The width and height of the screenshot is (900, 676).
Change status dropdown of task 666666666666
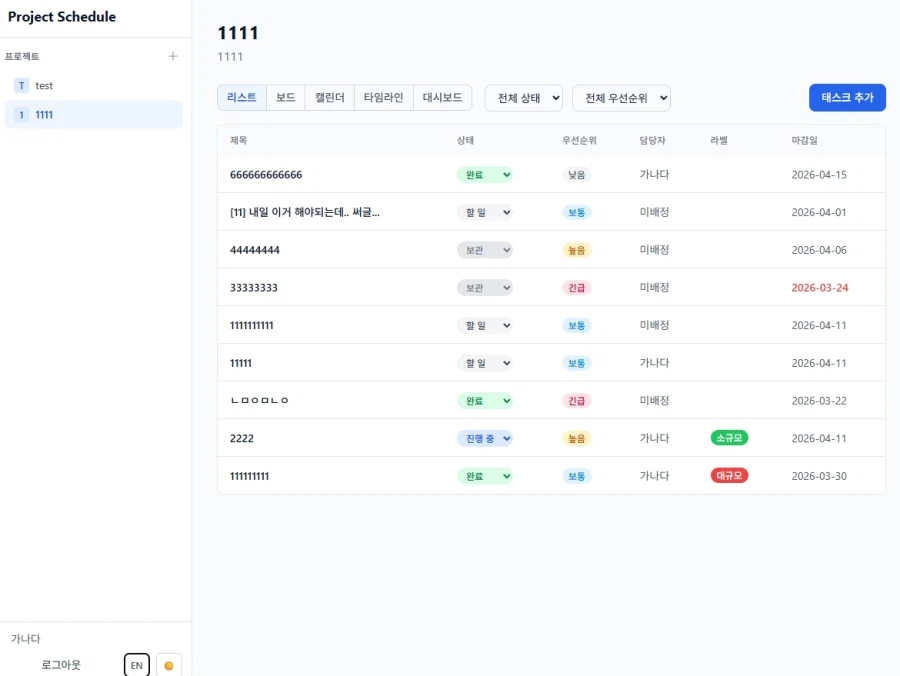click(485, 175)
